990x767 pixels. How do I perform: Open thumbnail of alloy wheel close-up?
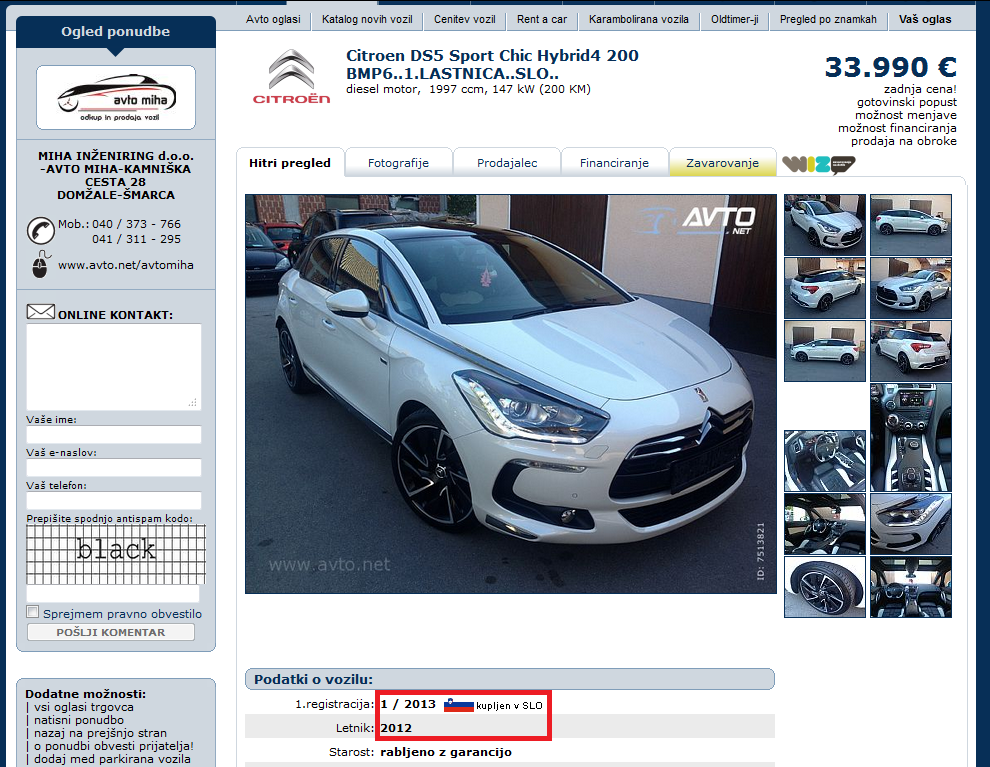(825, 587)
